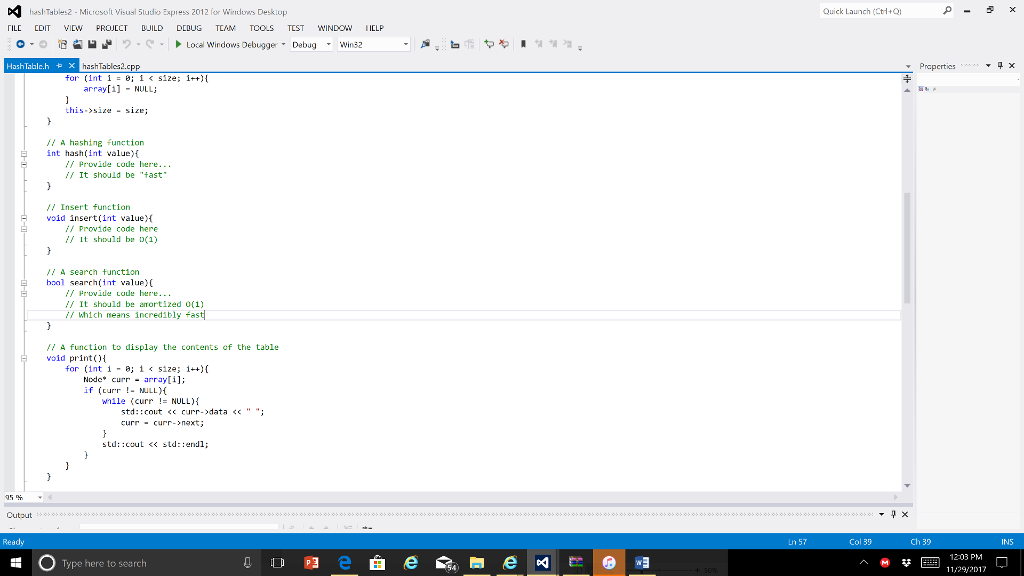1024x576 pixels.
Task: Open the WINDOW menu
Action: tap(335, 28)
